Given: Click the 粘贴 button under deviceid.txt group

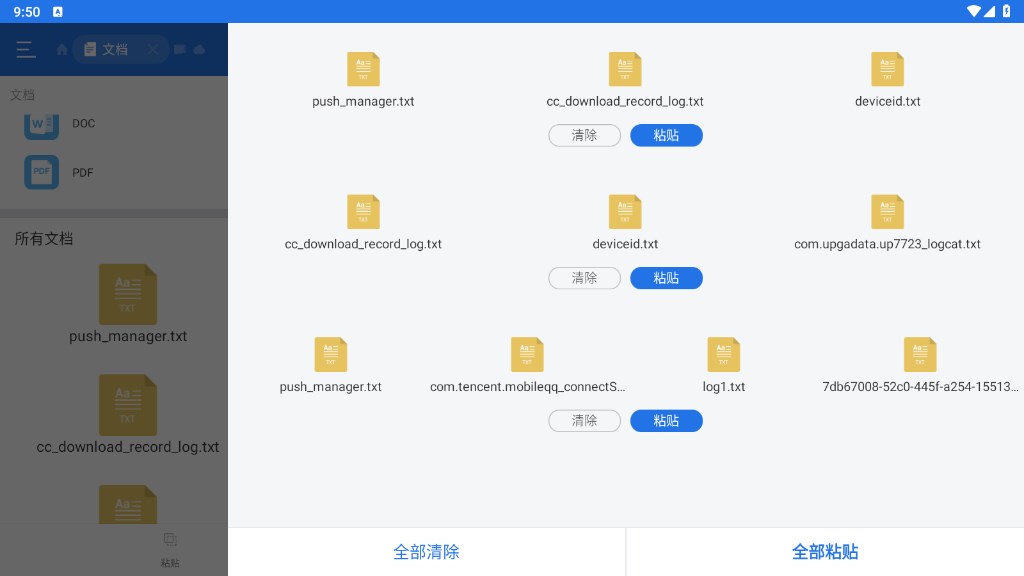Looking at the screenshot, I should (666, 278).
